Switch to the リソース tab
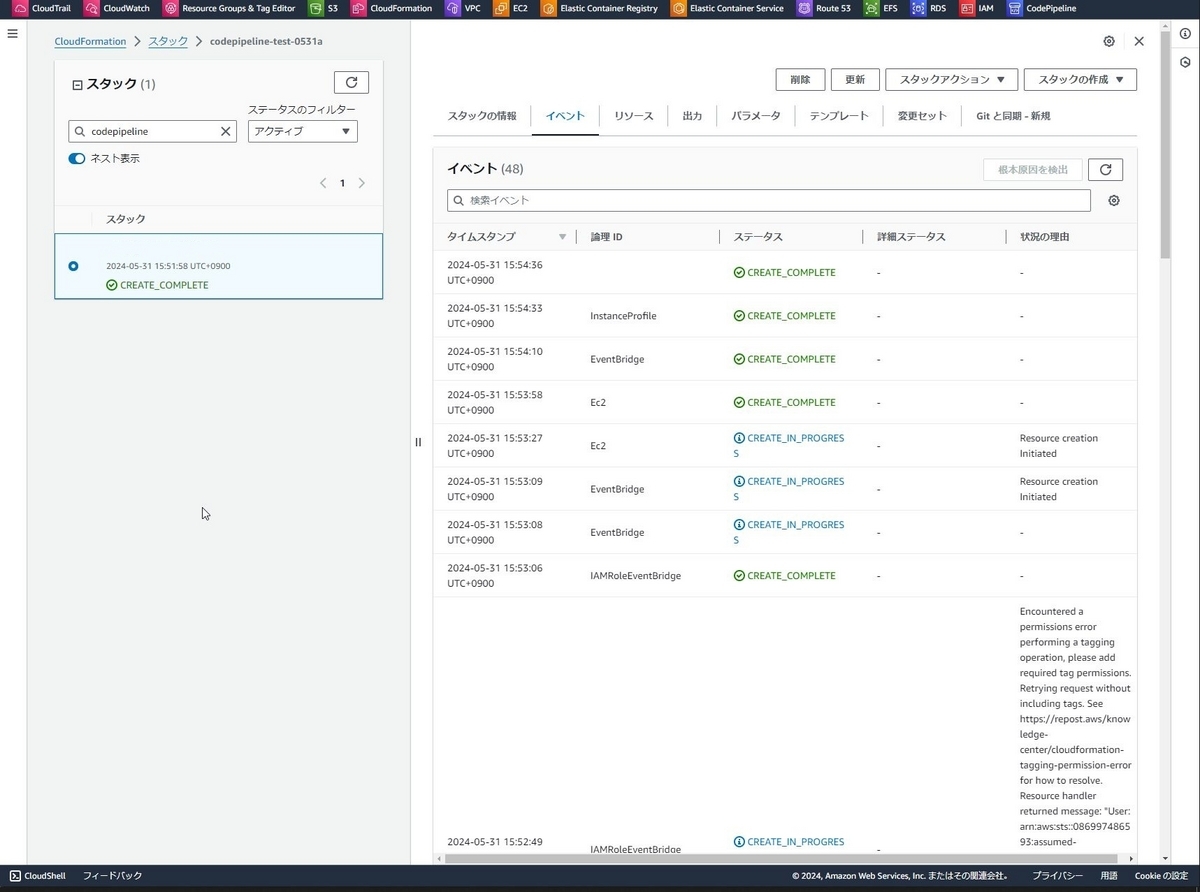The height and width of the screenshot is (892, 1200). pyautogui.click(x=633, y=115)
